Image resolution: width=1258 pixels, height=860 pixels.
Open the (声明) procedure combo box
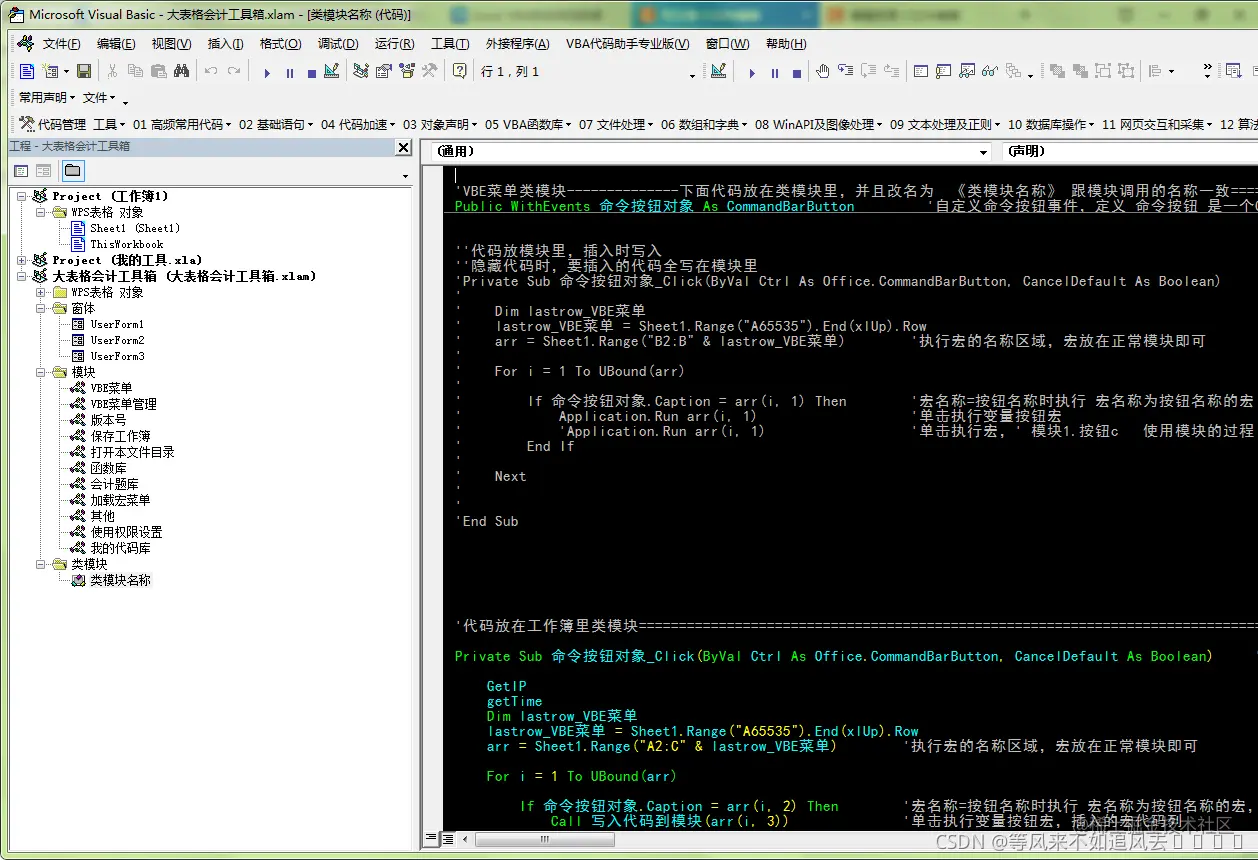click(1130, 151)
